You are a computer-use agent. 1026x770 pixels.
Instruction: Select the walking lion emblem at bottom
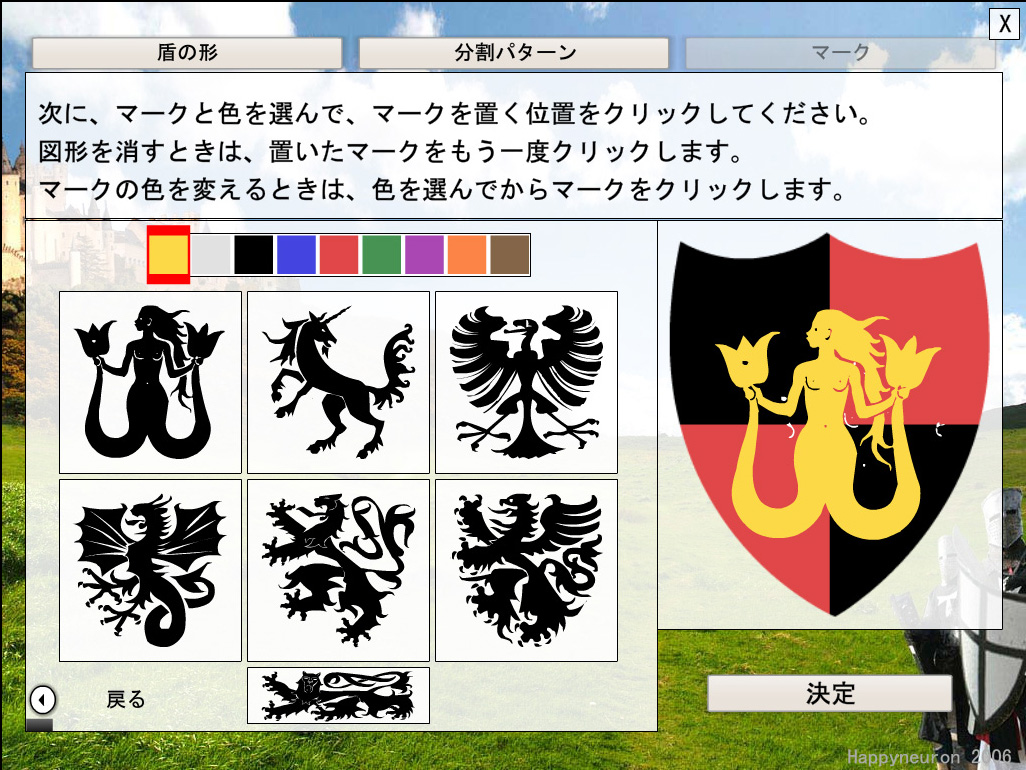[338, 695]
